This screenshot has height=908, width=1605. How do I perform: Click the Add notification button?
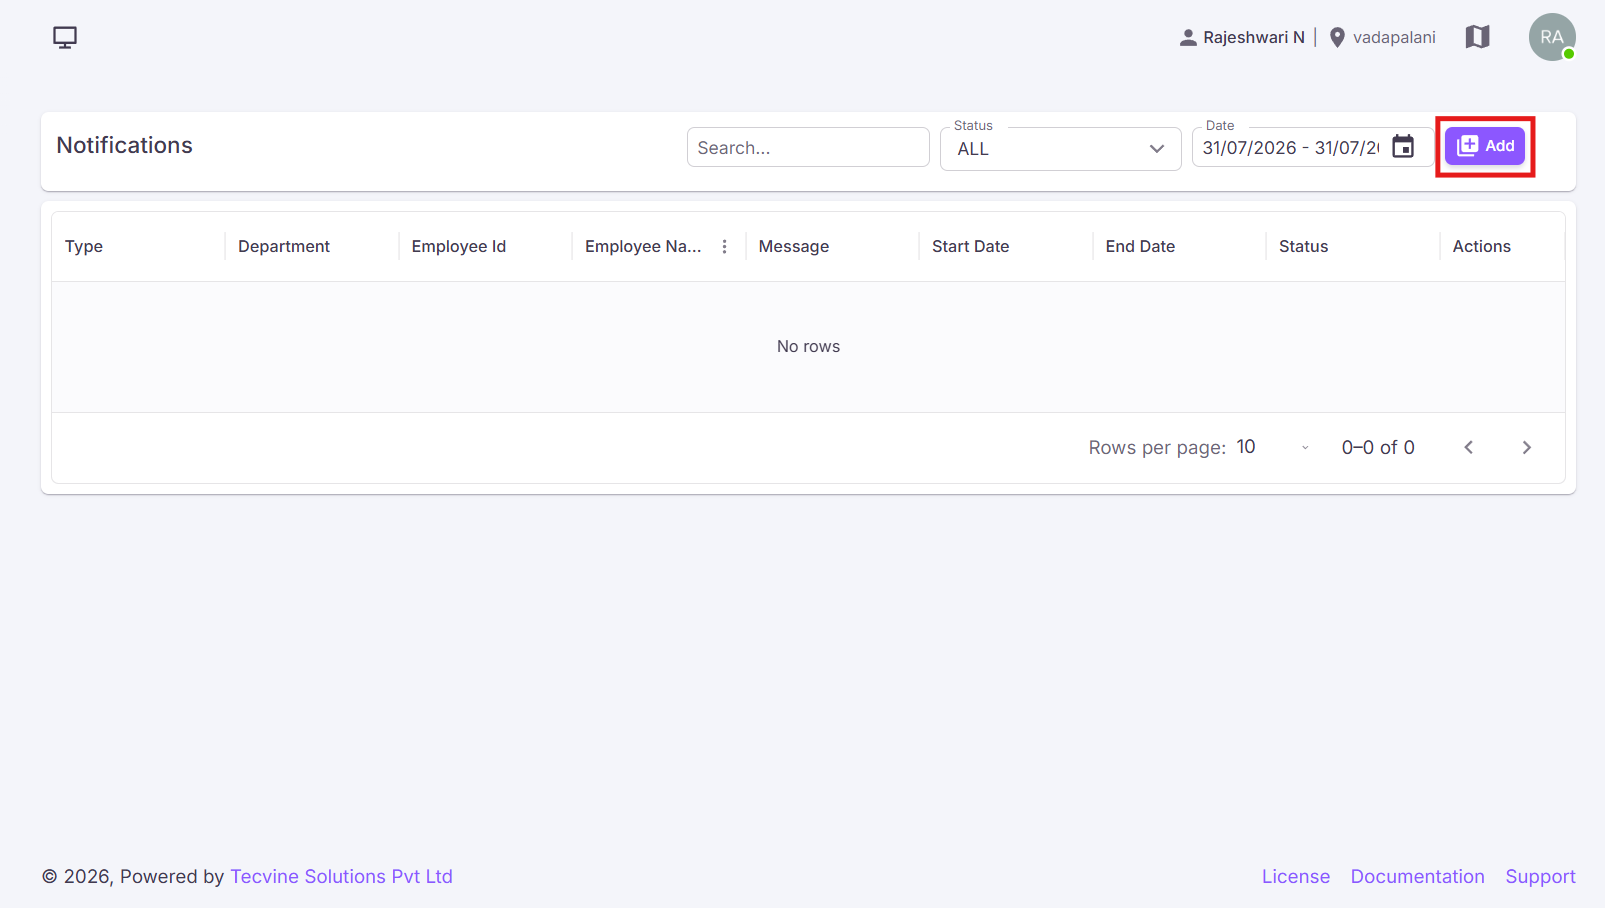tap(1485, 146)
